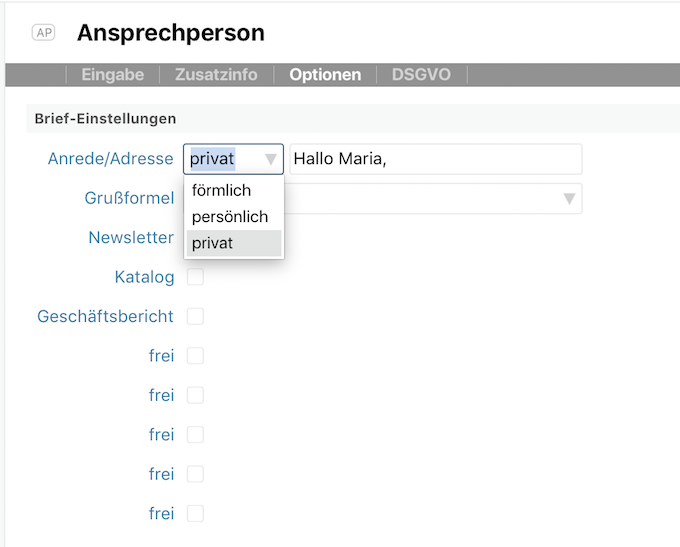Enable the Katalog checkbox
680x547 pixels.
tap(195, 277)
